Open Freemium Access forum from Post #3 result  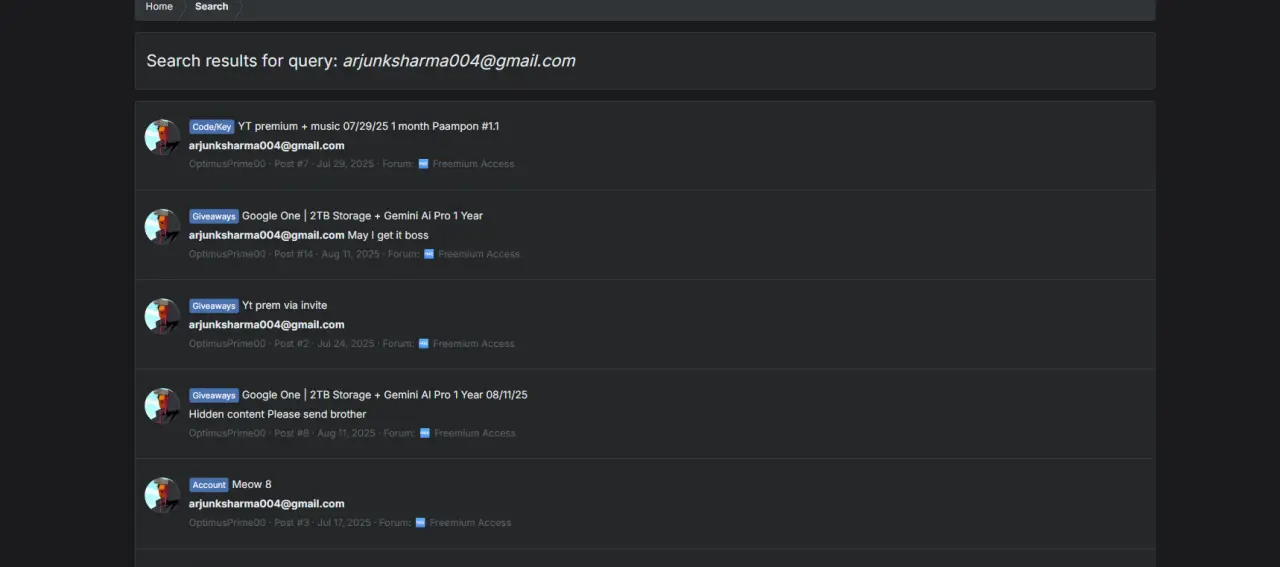470,522
